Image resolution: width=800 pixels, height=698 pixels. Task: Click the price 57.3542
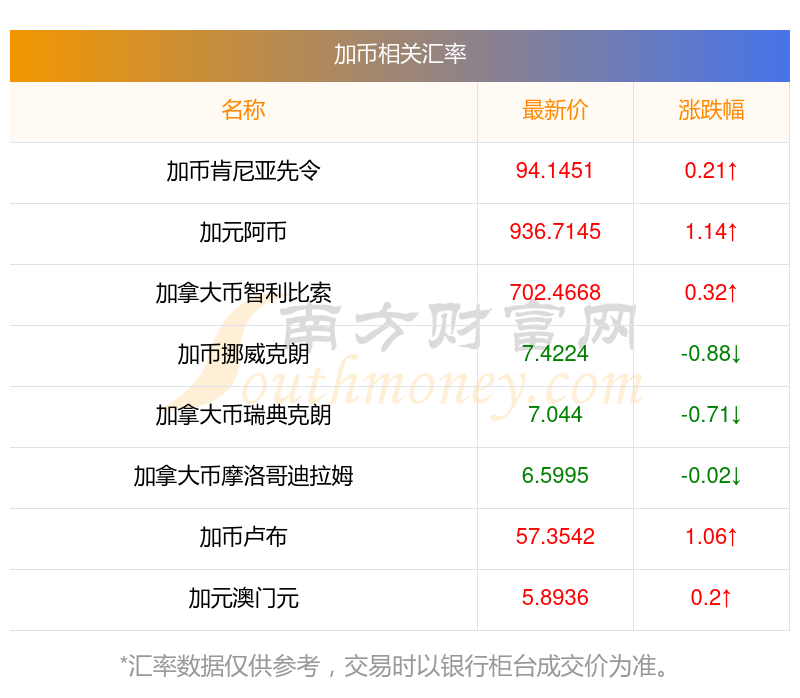point(555,537)
